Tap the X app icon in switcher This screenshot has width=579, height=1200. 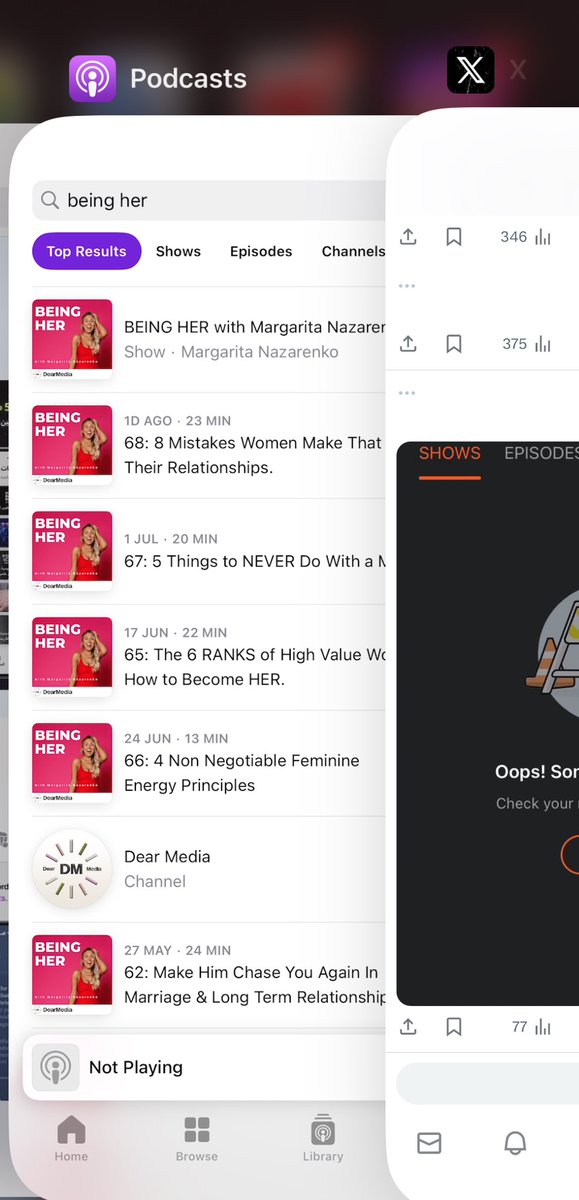[470, 70]
